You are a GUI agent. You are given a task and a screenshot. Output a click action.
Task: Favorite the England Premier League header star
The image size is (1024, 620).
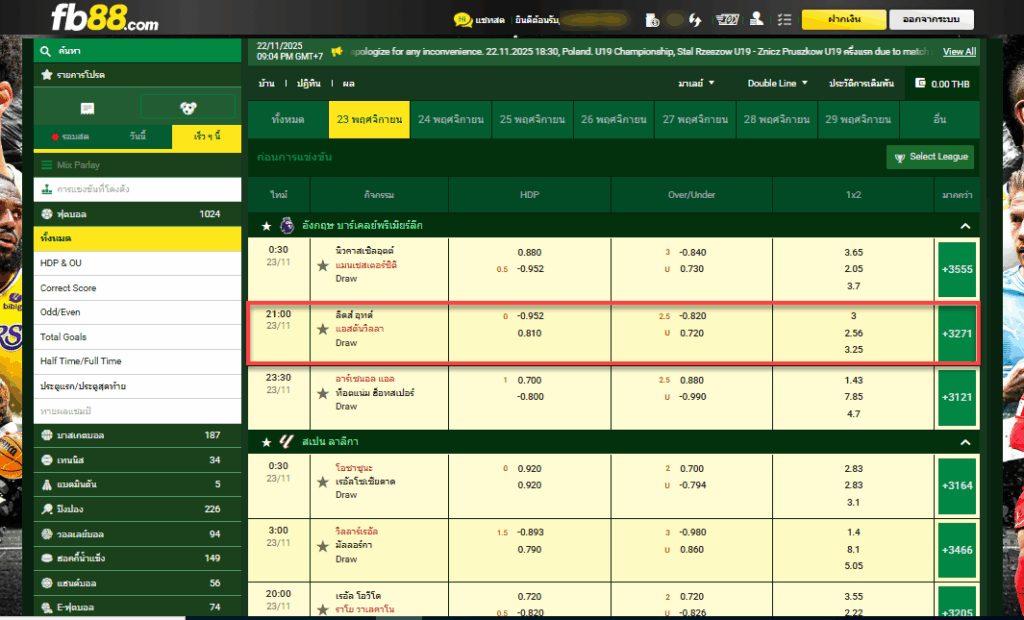[x=266, y=226]
